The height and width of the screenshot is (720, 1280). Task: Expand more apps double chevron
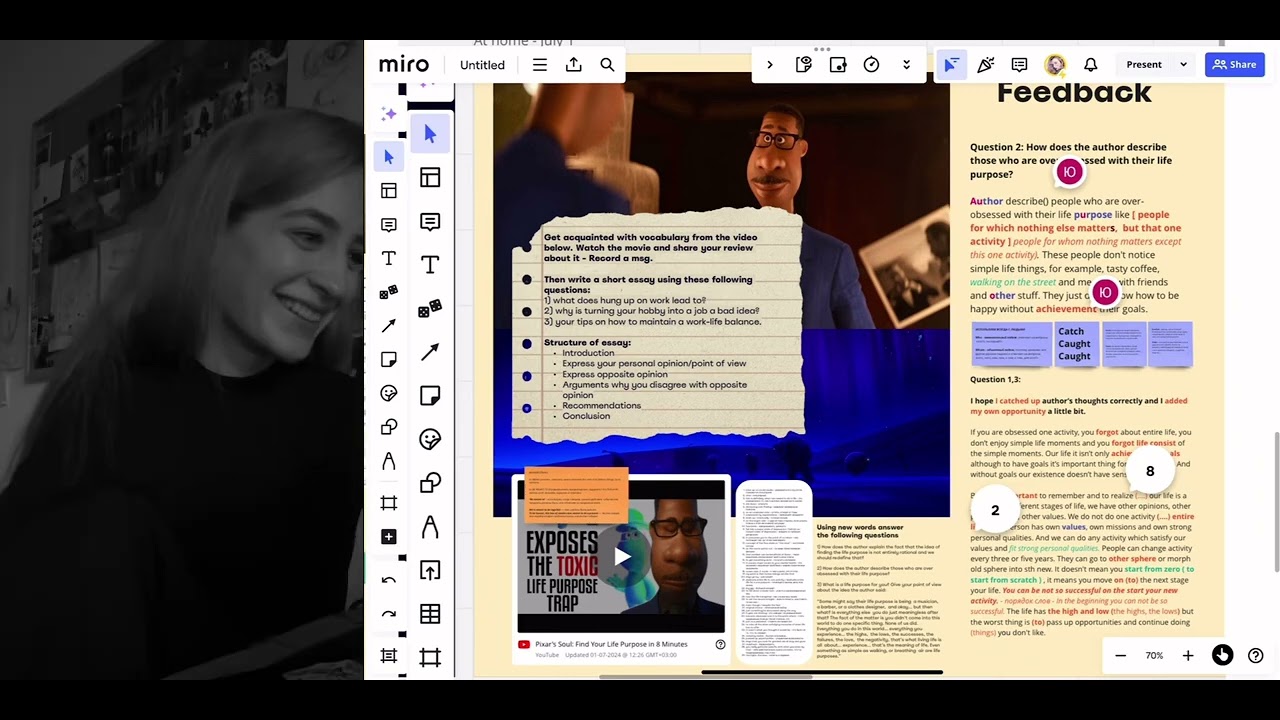coord(907,65)
